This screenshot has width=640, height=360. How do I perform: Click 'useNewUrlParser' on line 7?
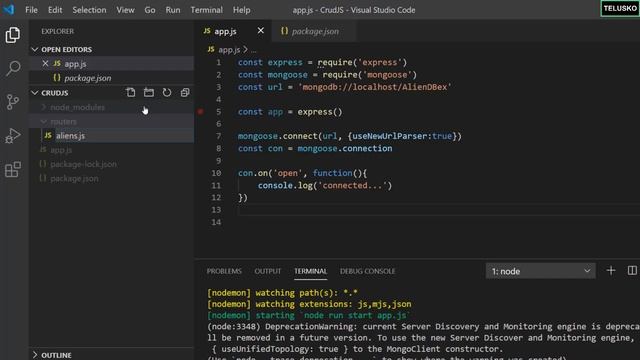click(389, 136)
